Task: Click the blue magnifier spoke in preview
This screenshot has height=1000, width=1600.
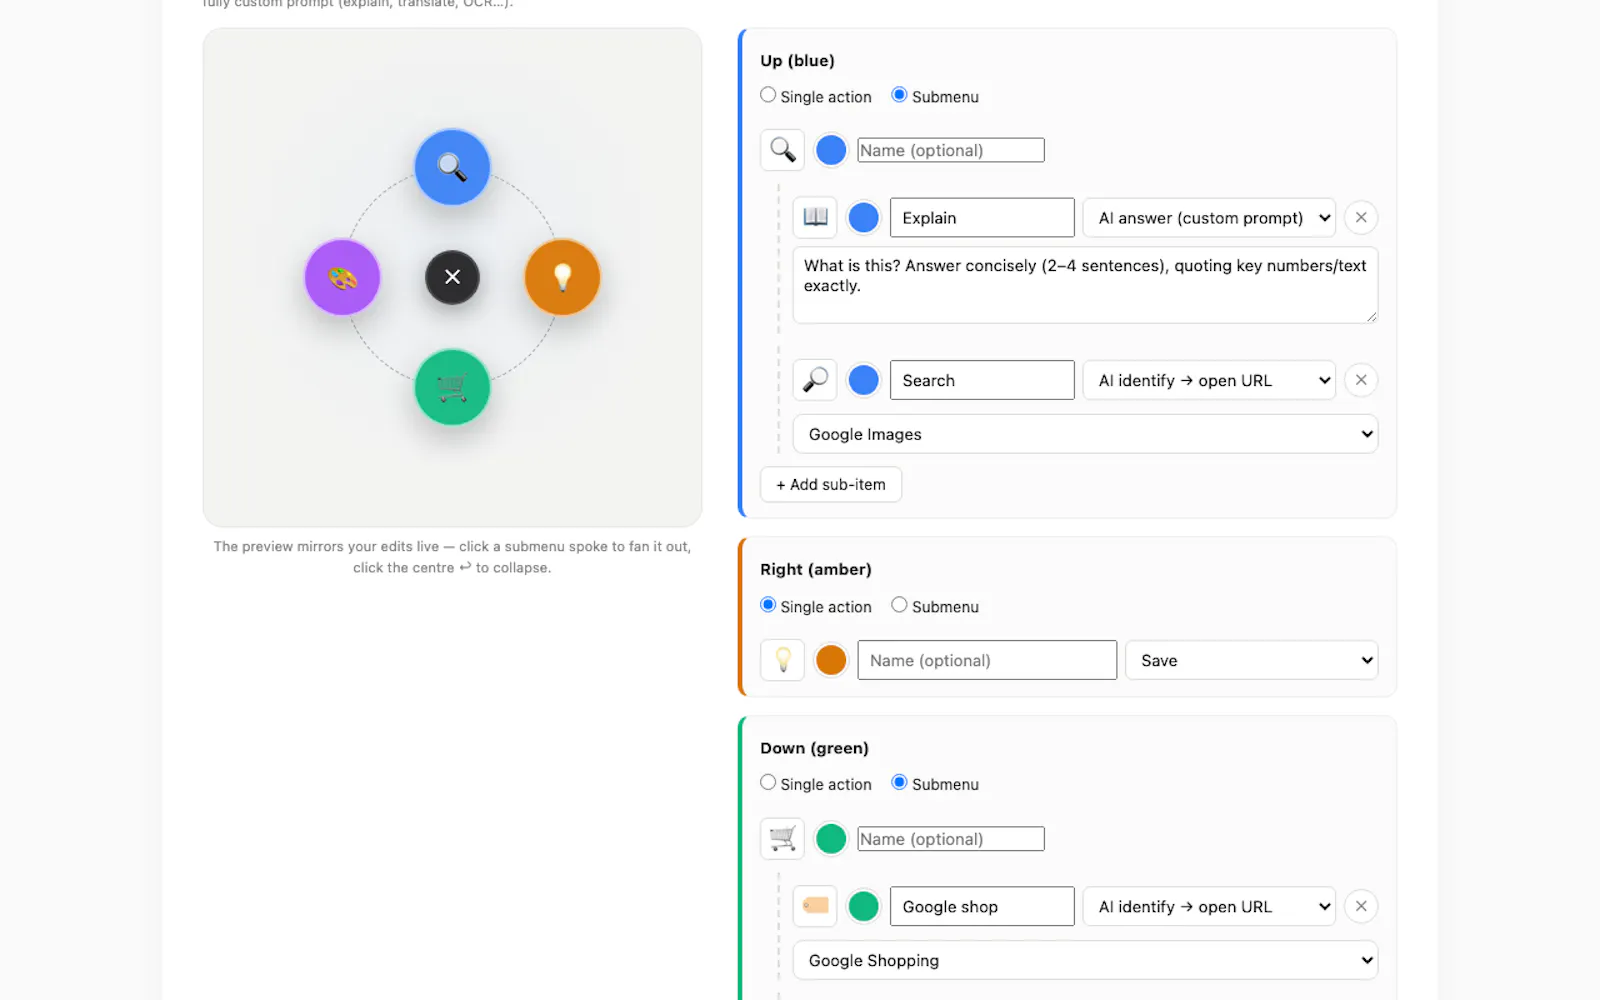Action: (452, 167)
